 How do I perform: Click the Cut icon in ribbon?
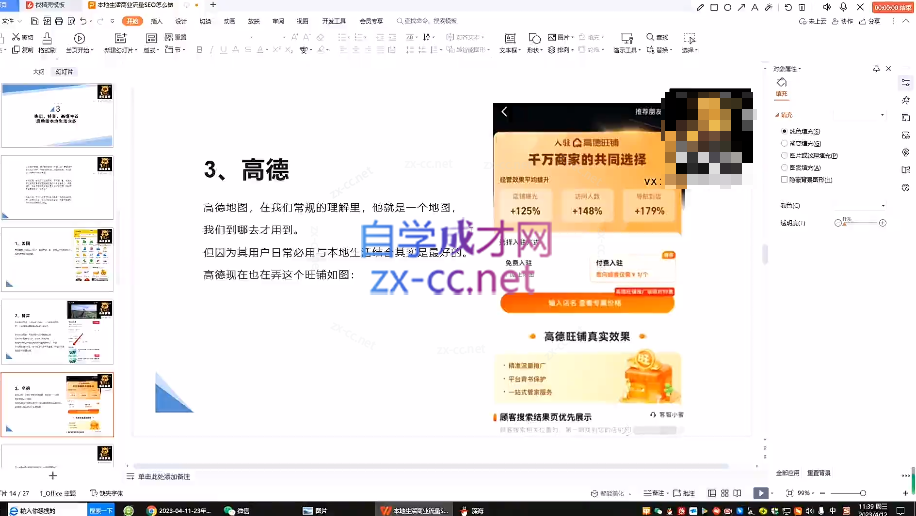pyautogui.click(x=22, y=37)
